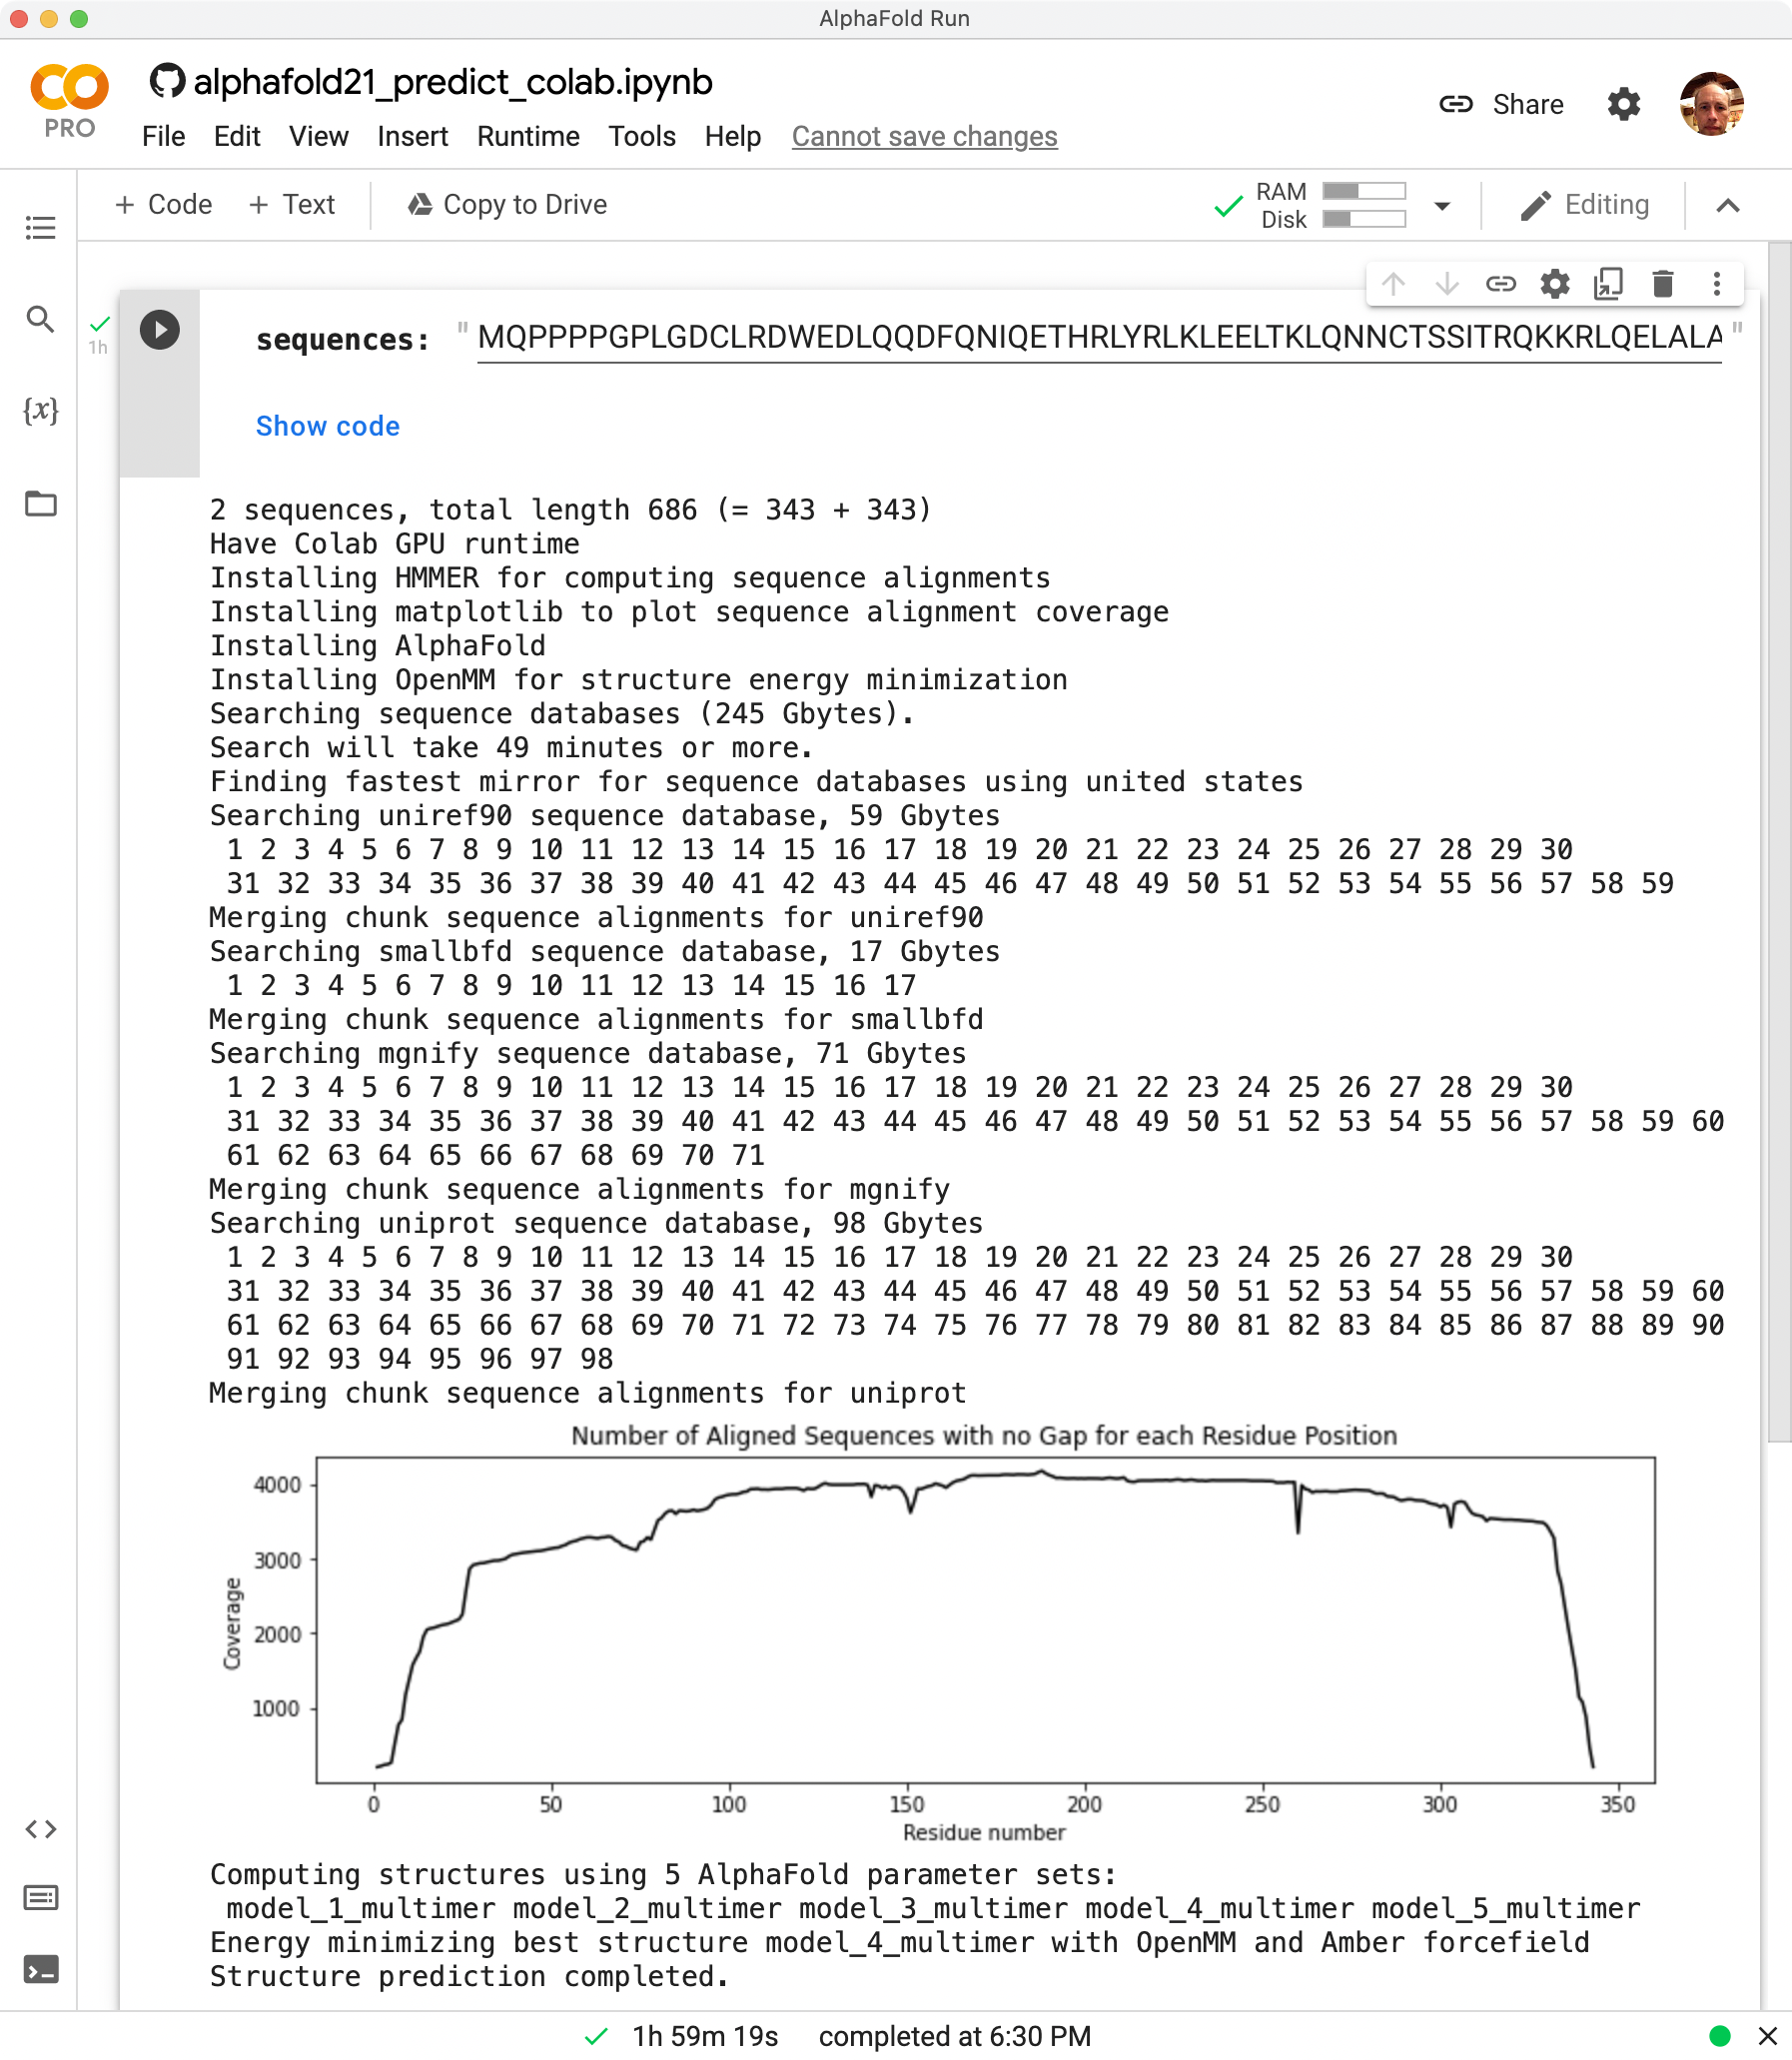Expand the RAM and Disk resources dropdown
The height and width of the screenshot is (2060, 1792).
pos(1441,206)
